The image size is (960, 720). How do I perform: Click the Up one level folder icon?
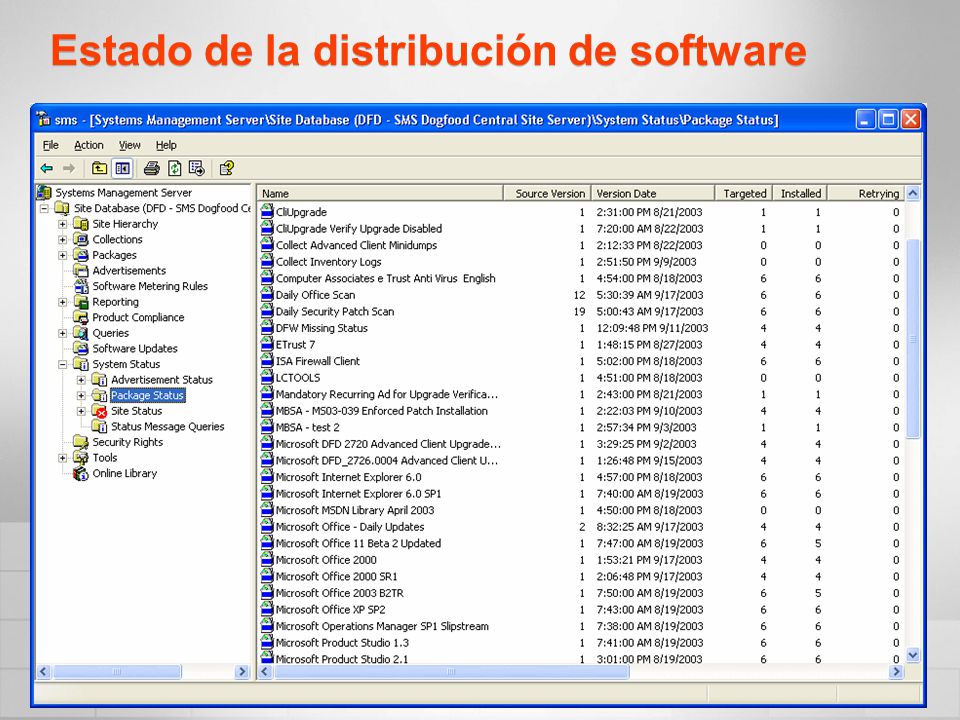pyautogui.click(x=99, y=168)
